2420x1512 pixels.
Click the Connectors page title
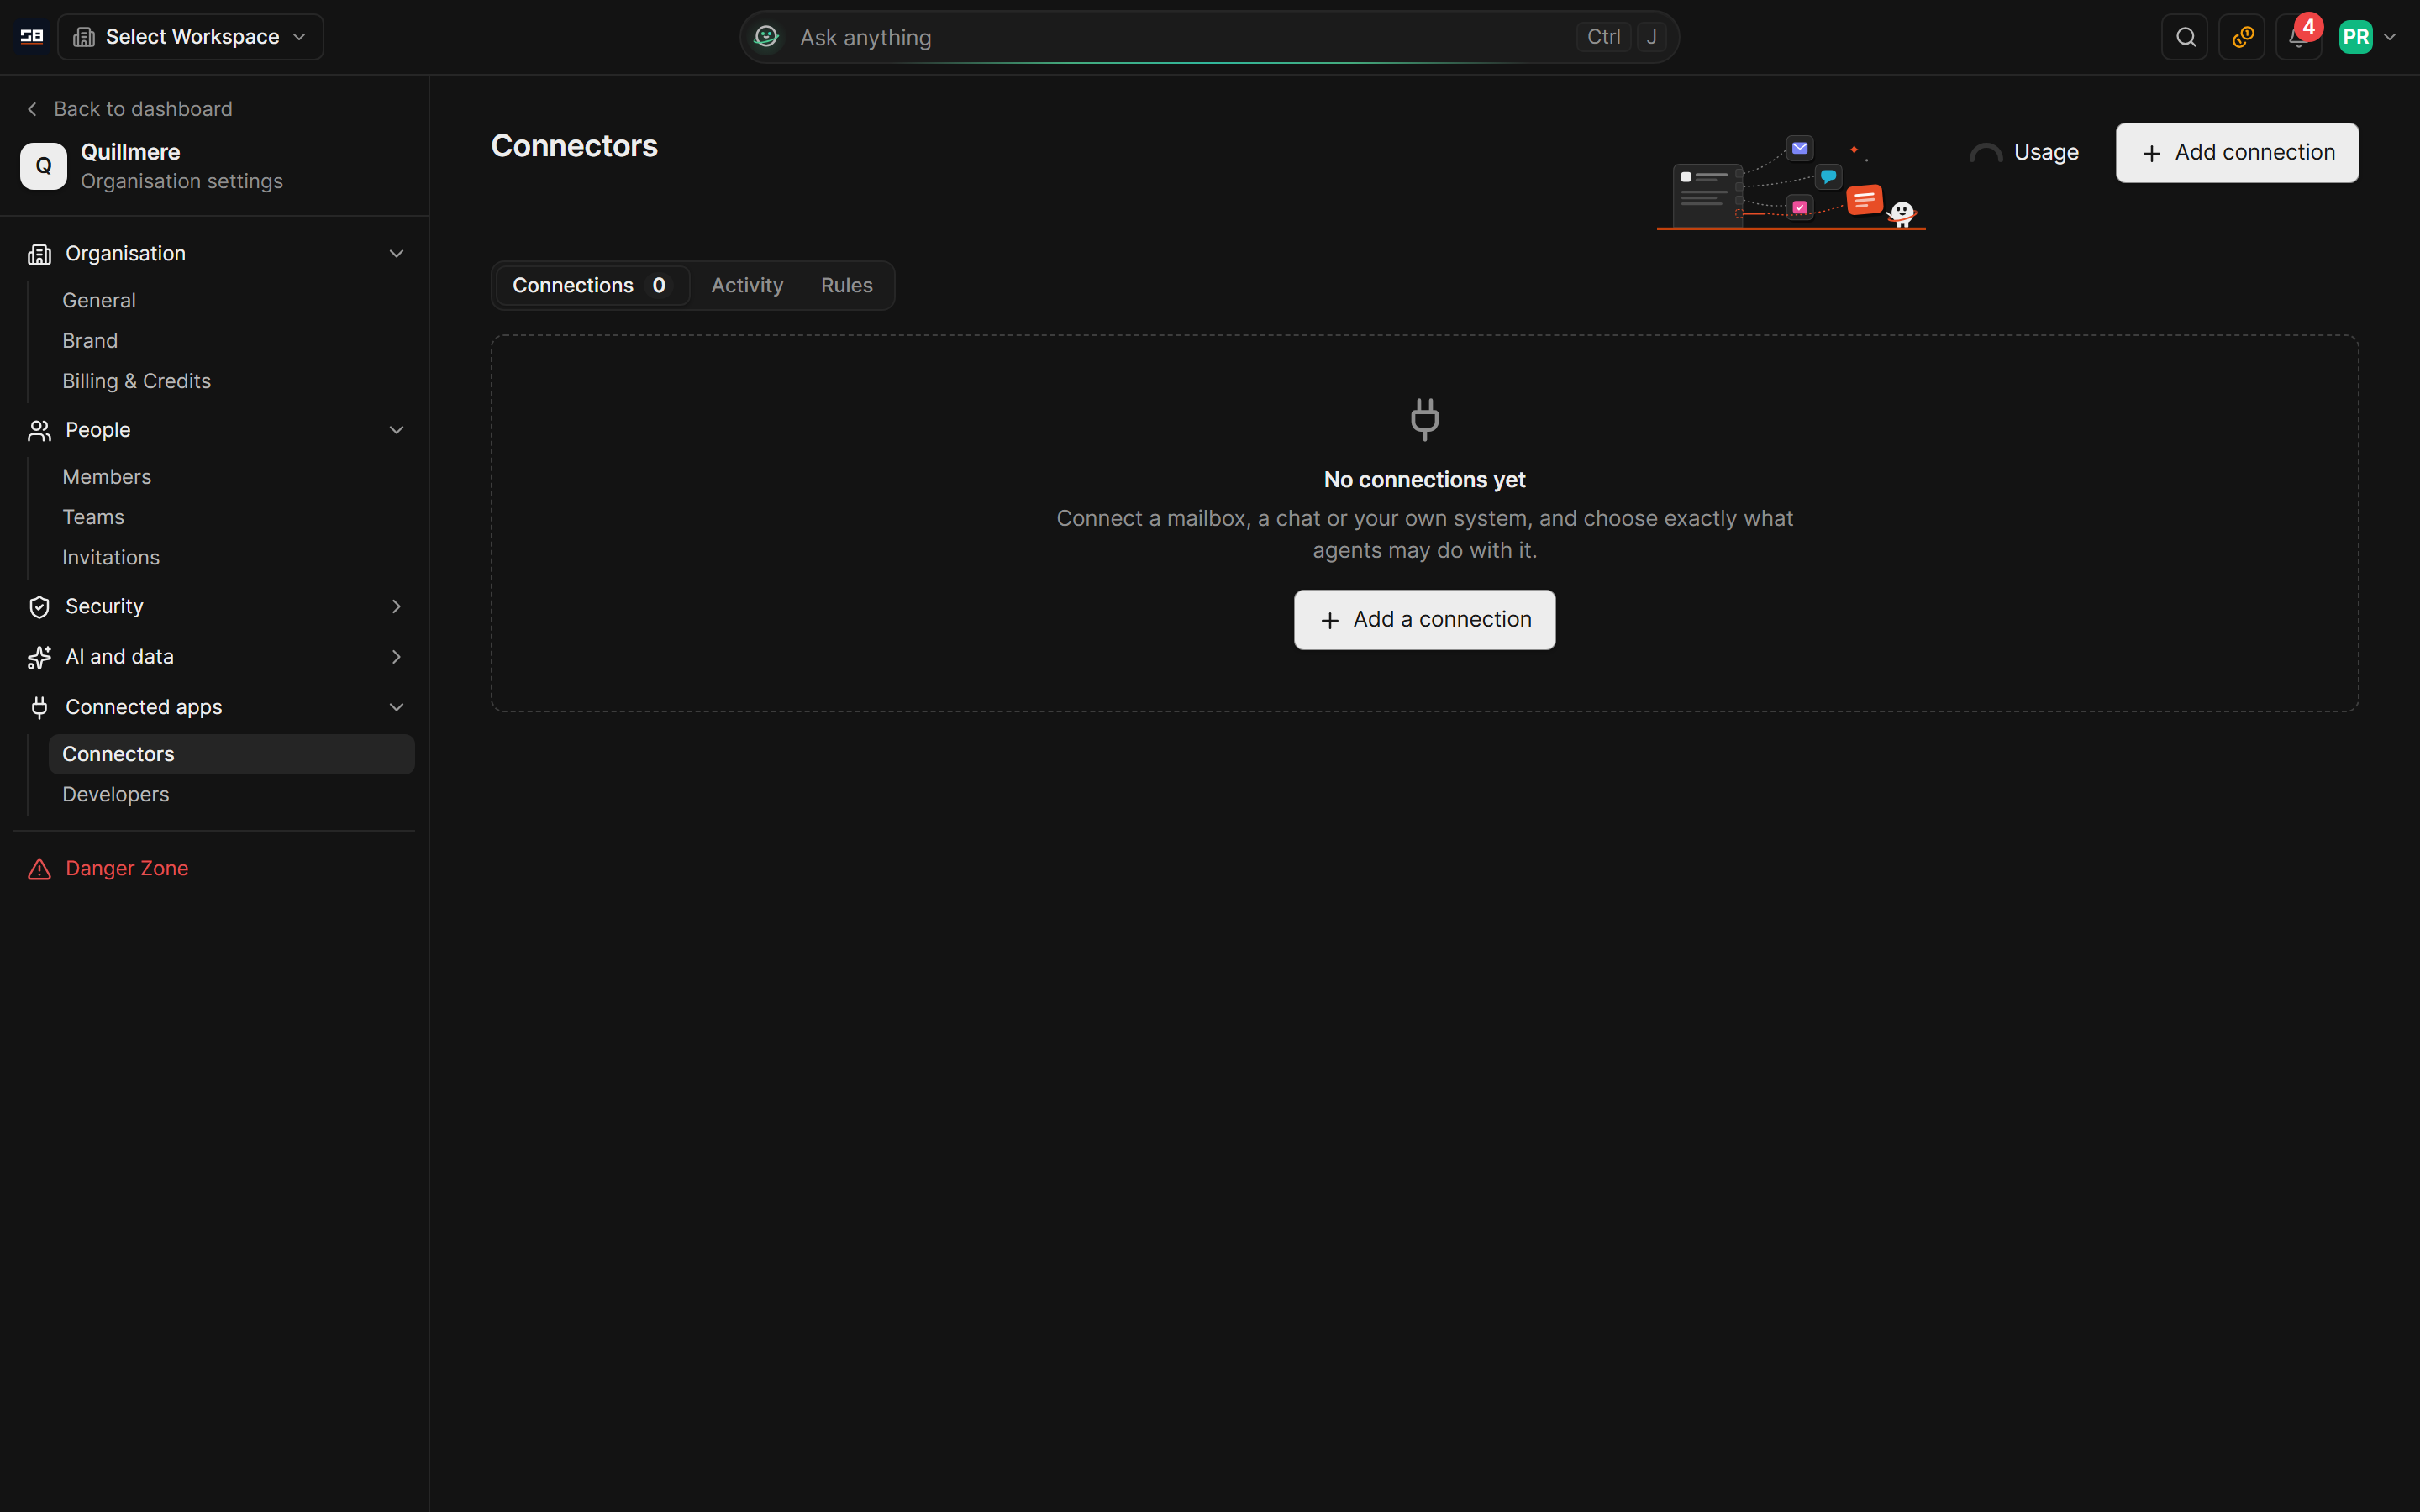coord(575,146)
